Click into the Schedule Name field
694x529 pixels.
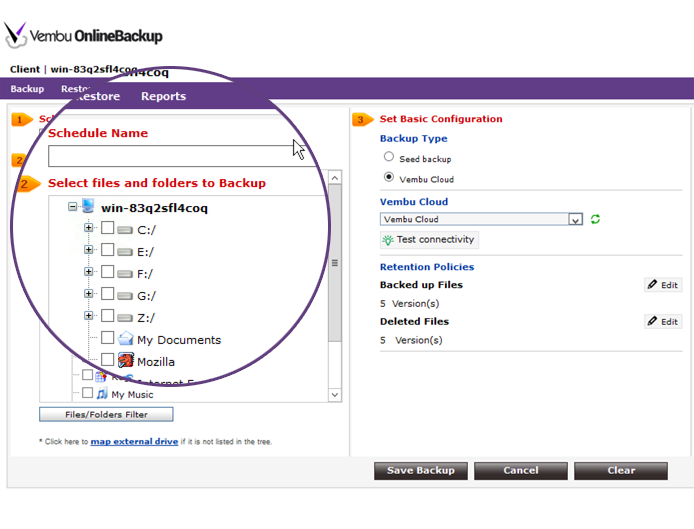coord(181,156)
